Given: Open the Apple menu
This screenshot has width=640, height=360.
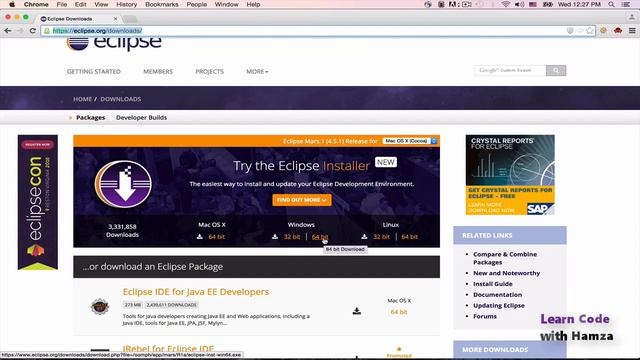Looking at the screenshot, I should (12, 4).
